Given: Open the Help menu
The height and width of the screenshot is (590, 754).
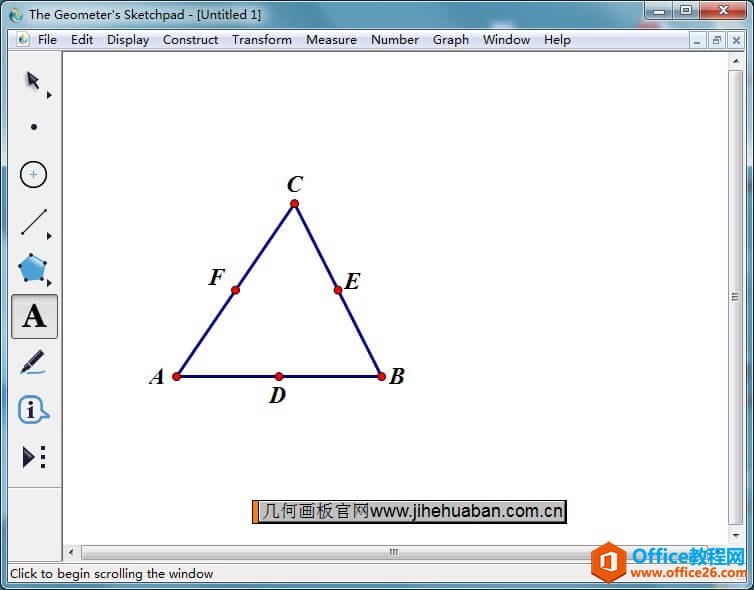Looking at the screenshot, I should coord(557,39).
